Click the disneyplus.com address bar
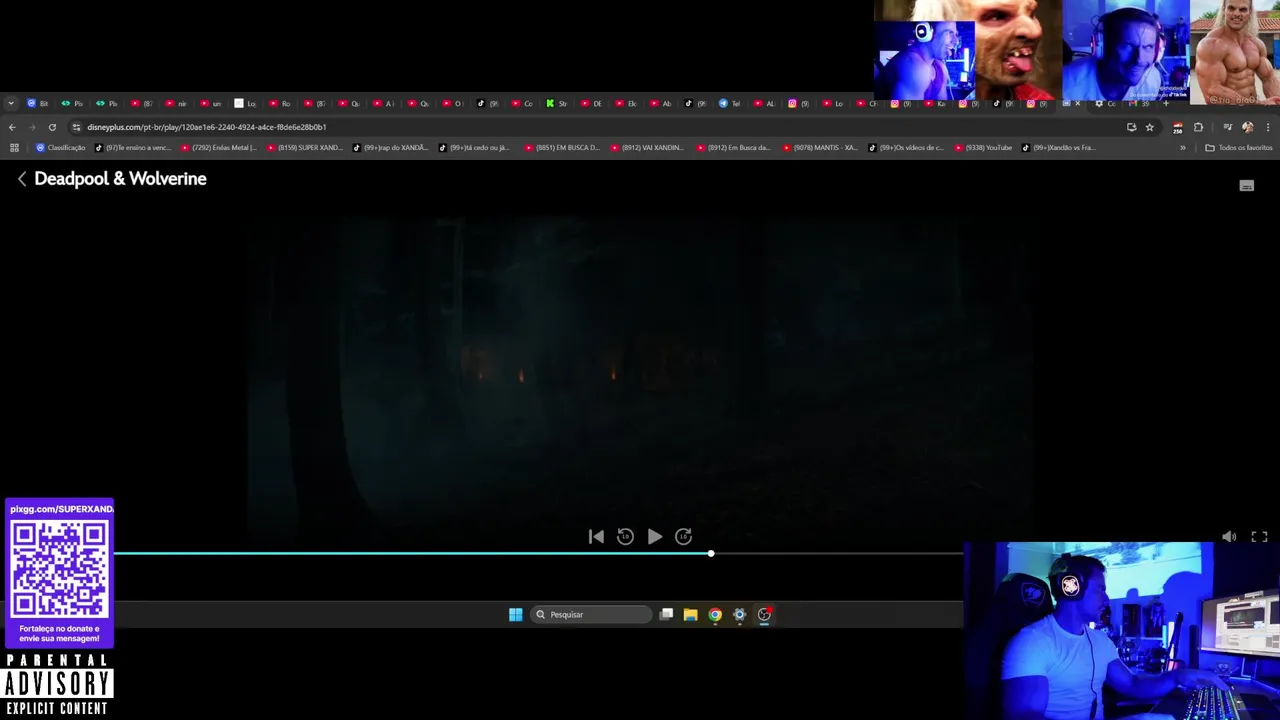 (x=600, y=127)
